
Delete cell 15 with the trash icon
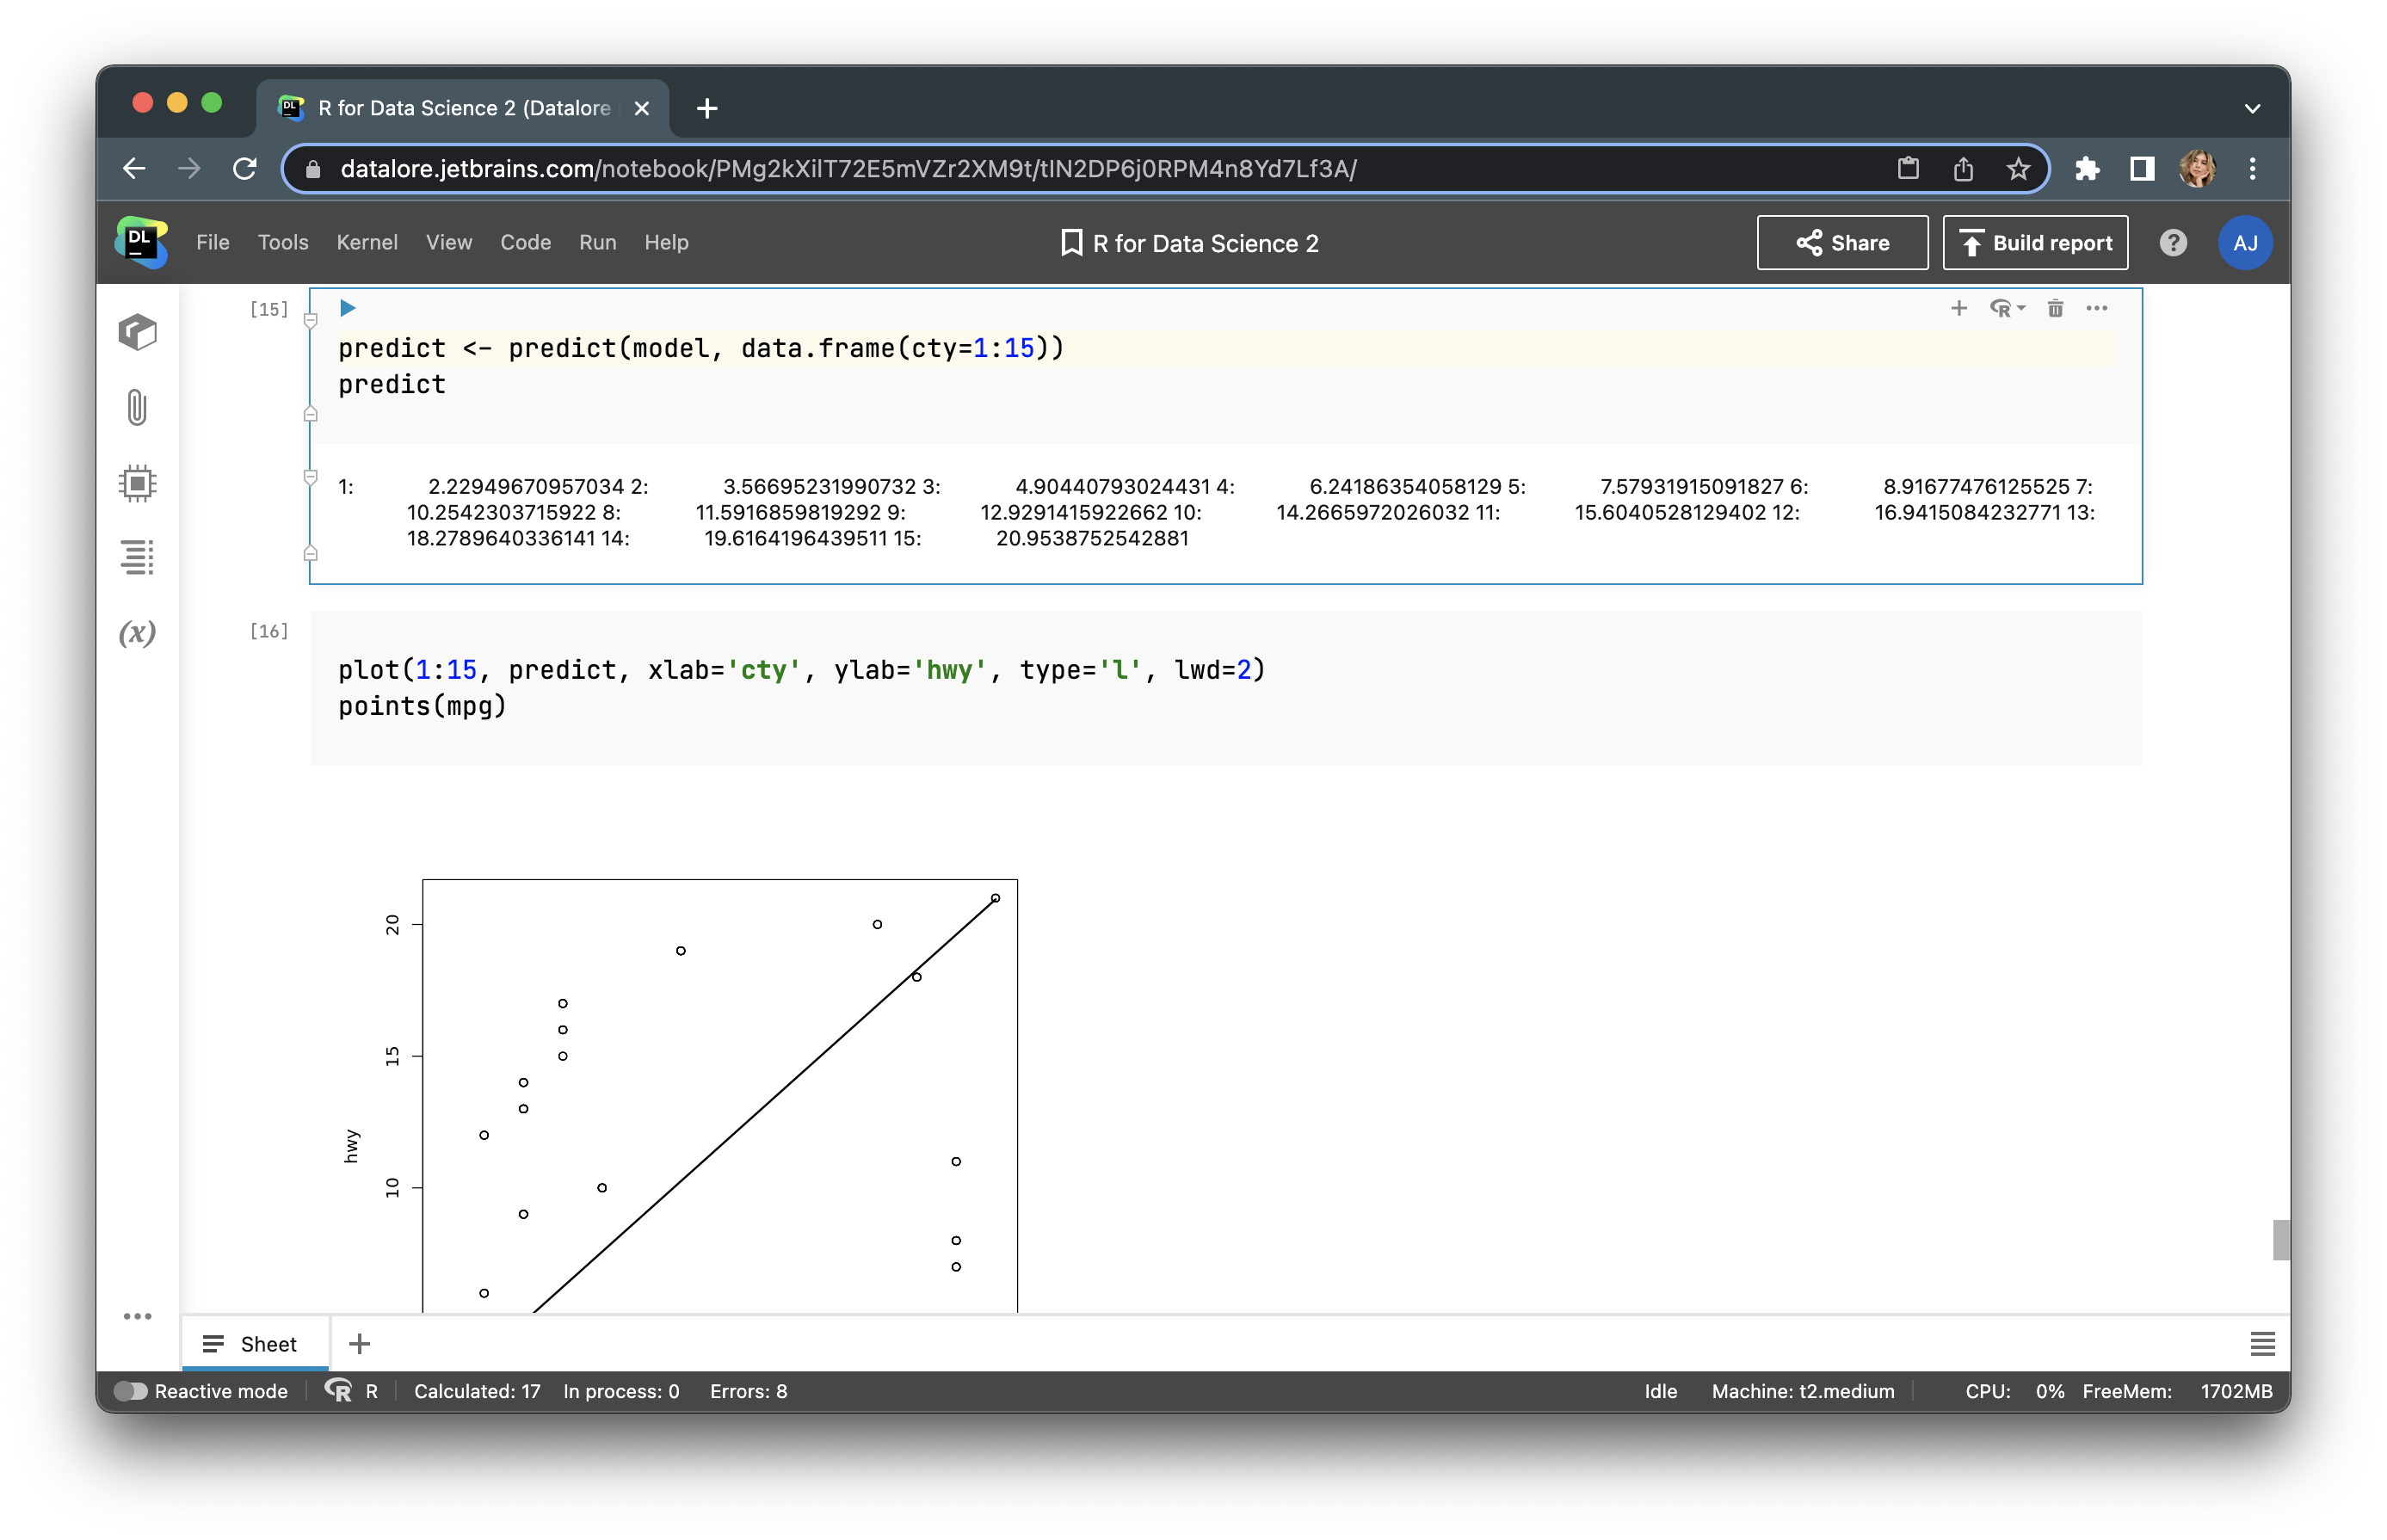coord(2055,308)
